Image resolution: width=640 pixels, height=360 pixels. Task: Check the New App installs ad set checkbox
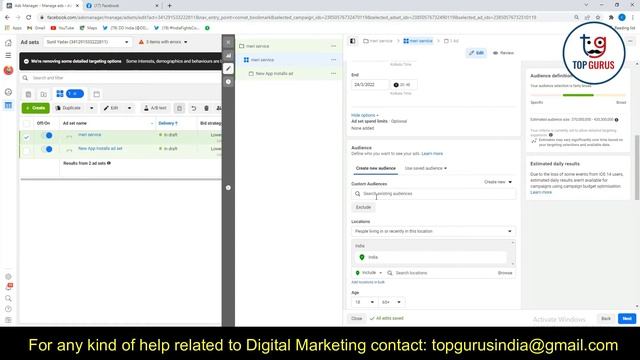pos(27,151)
